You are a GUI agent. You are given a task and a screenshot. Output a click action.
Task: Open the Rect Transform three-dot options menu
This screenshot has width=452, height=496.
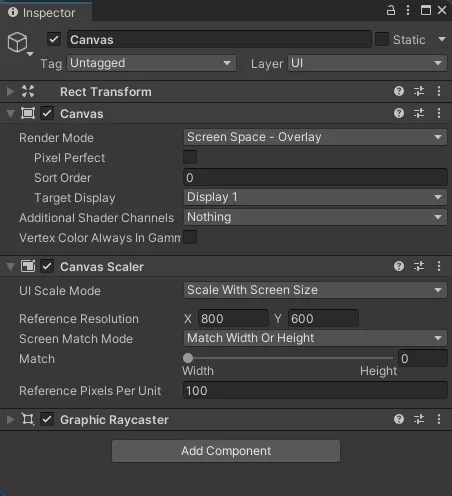click(439, 91)
